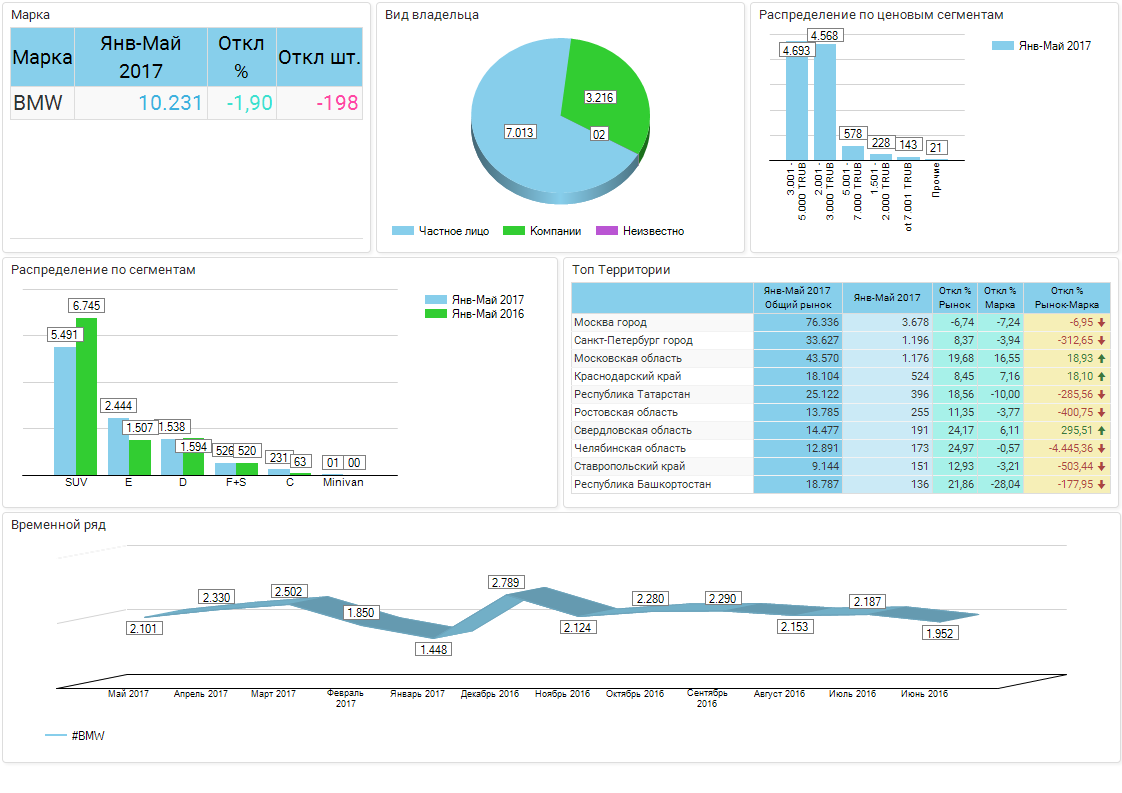Click the green up arrow in Свердловская область row

(1101, 431)
